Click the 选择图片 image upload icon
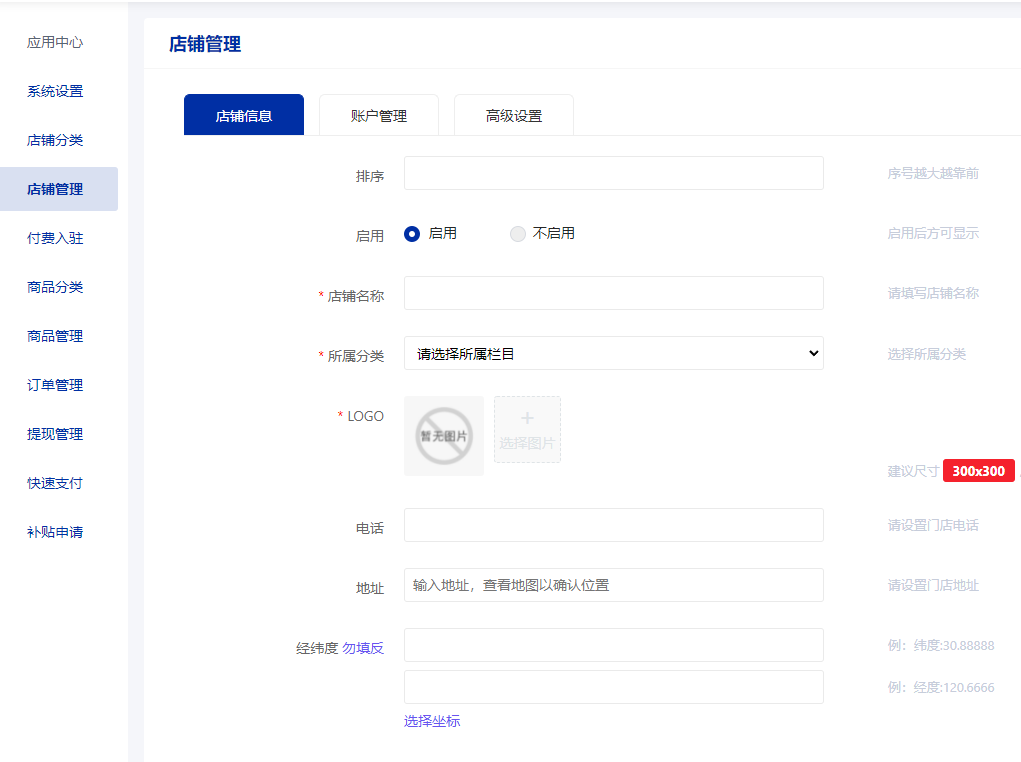Image resolution: width=1021 pixels, height=762 pixels. pyautogui.click(x=527, y=430)
